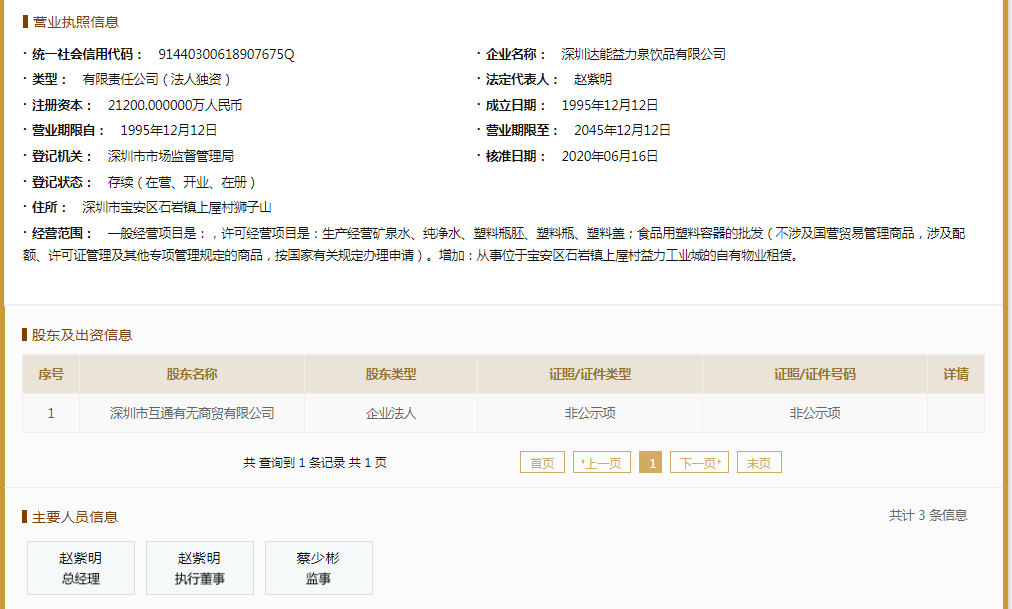Click the 成立日期 value 1995年12月12日
This screenshot has height=609, width=1012.
pos(610,105)
